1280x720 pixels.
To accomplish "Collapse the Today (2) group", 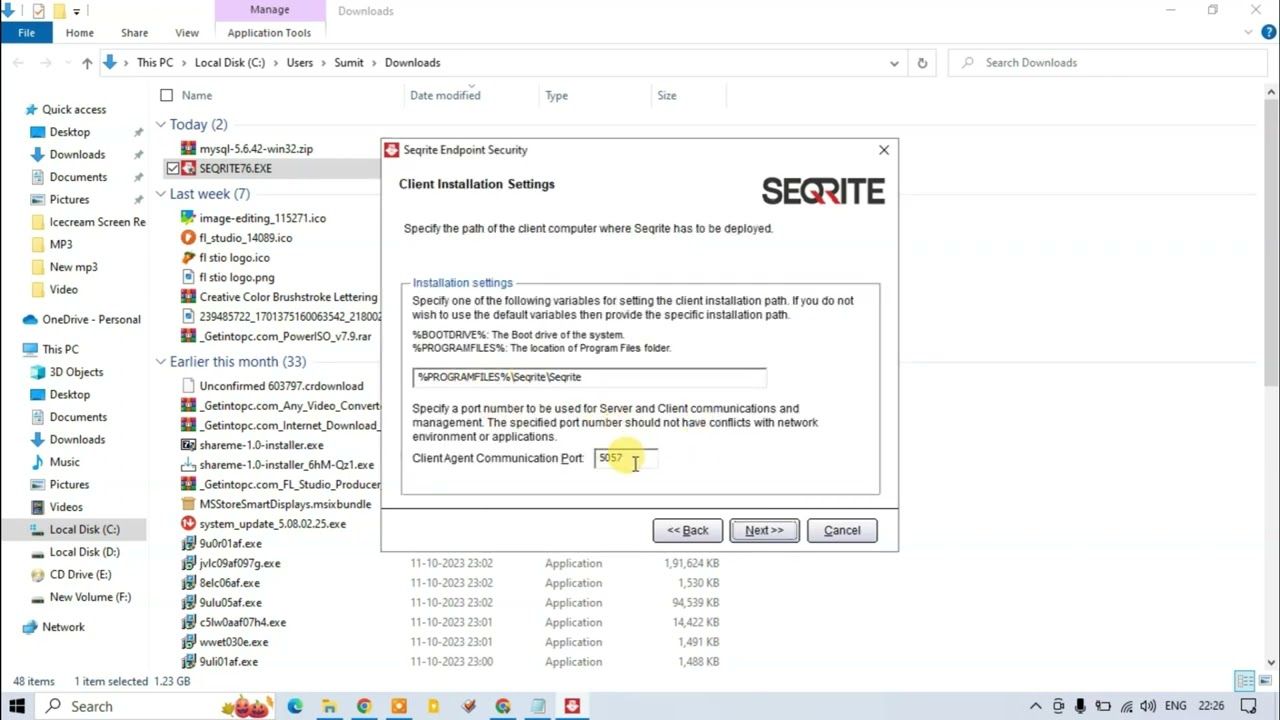I will pos(160,125).
